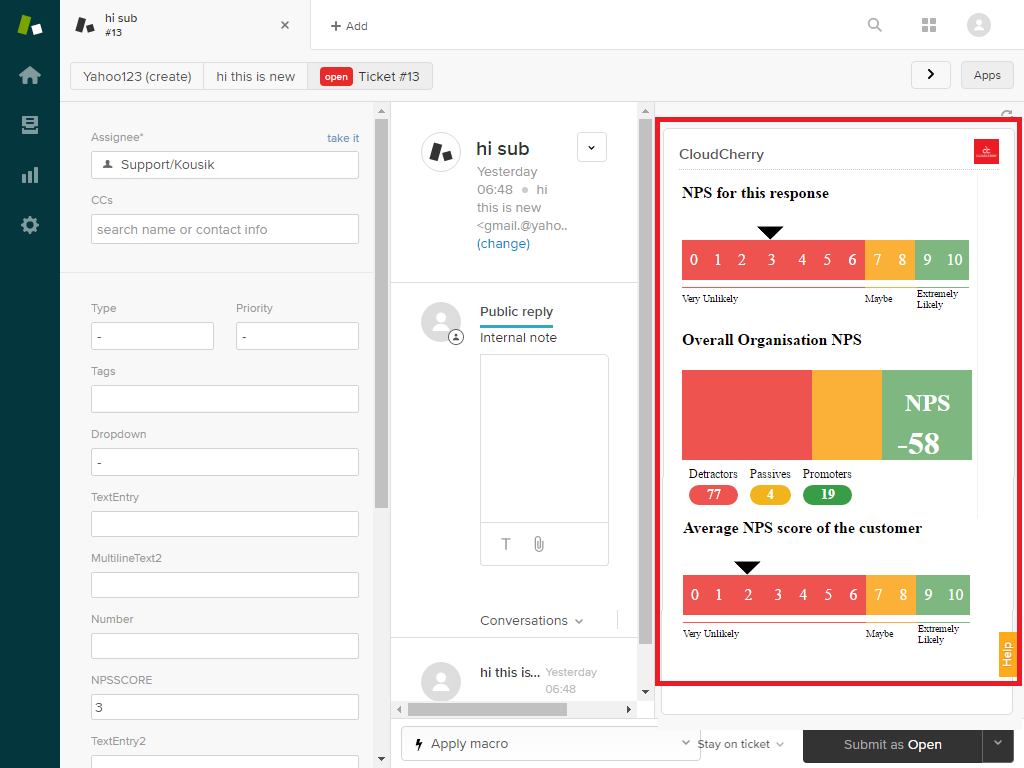1024x768 pixels.
Task: Open the Zendesk products grid icon
Action: [929, 25]
